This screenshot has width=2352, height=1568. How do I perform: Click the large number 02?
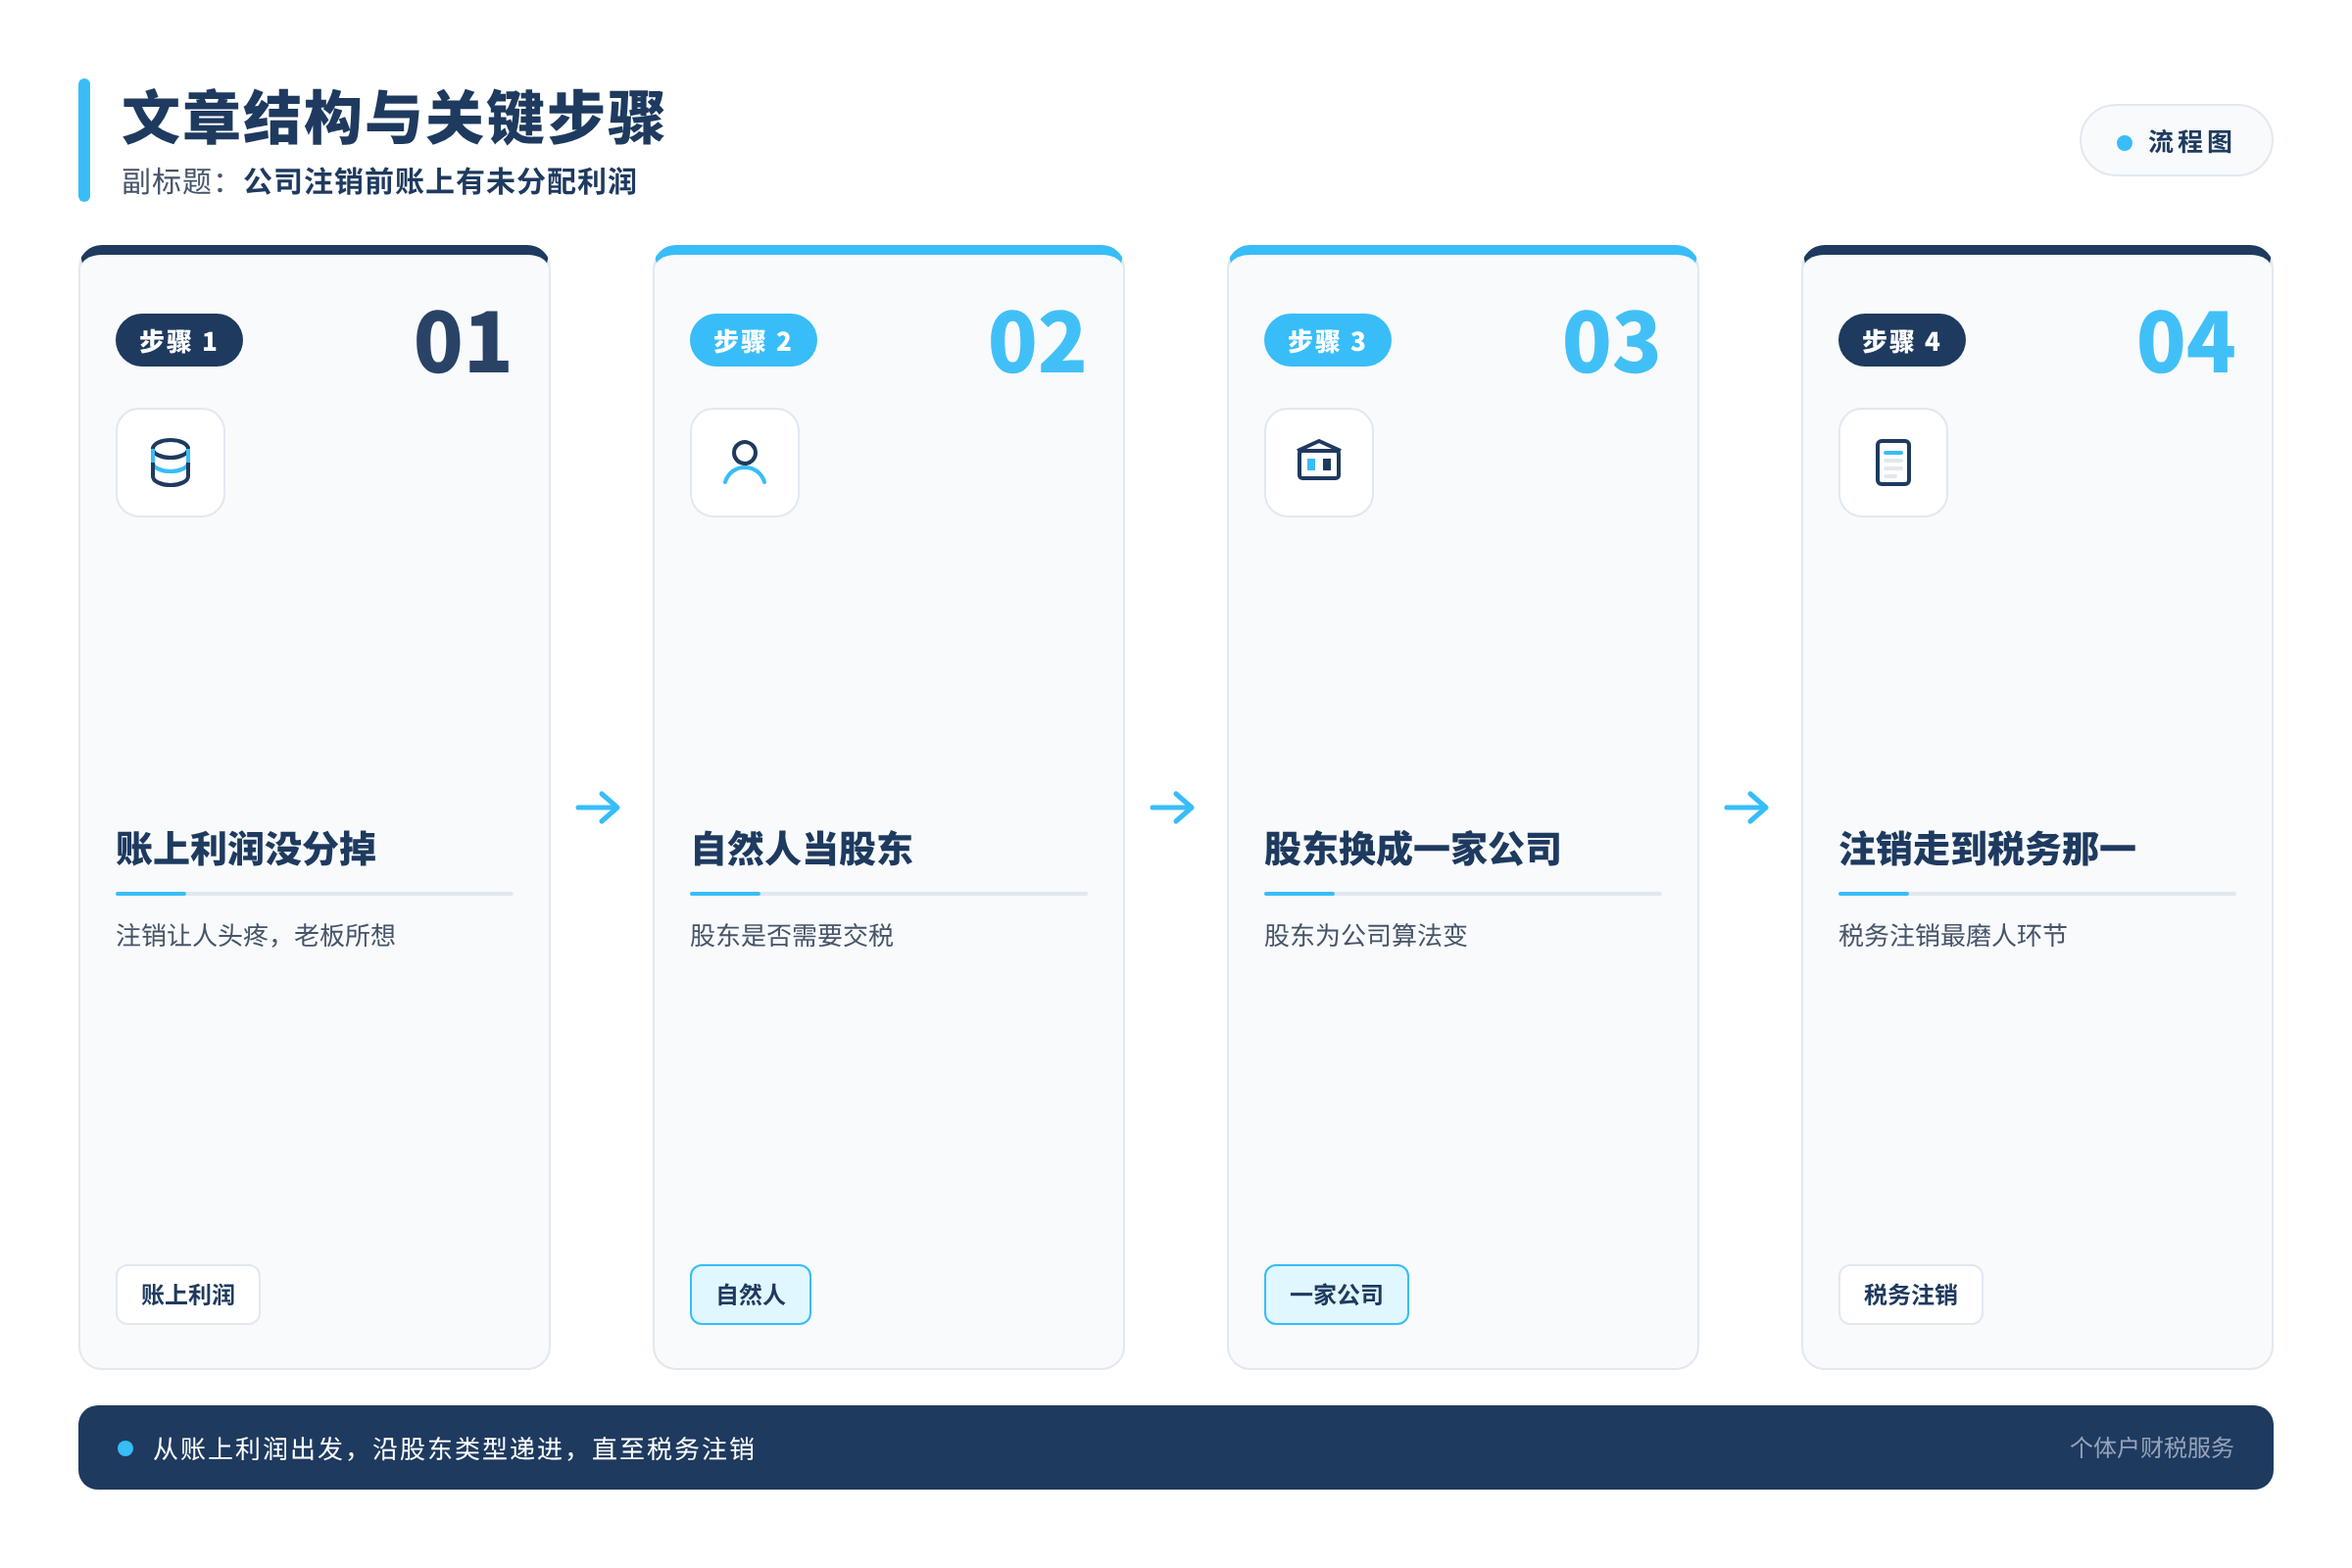(1036, 342)
